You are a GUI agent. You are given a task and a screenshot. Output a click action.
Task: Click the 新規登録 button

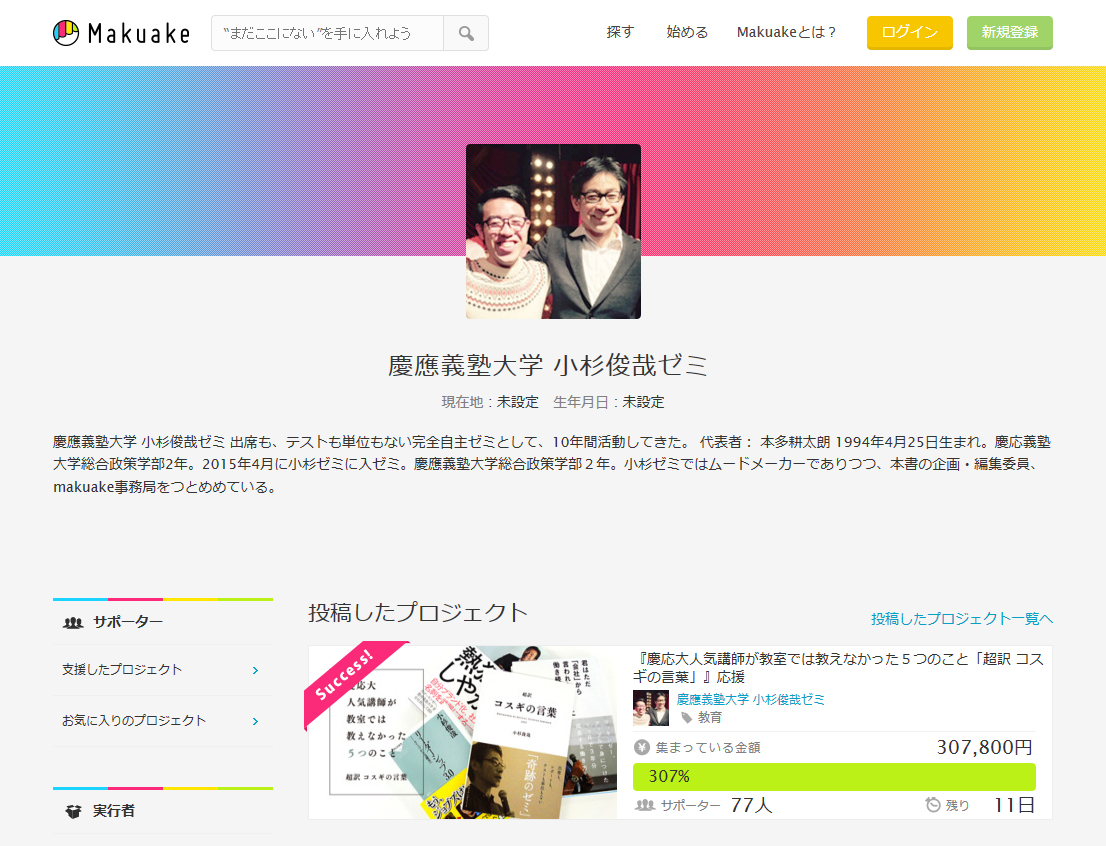tap(1010, 32)
